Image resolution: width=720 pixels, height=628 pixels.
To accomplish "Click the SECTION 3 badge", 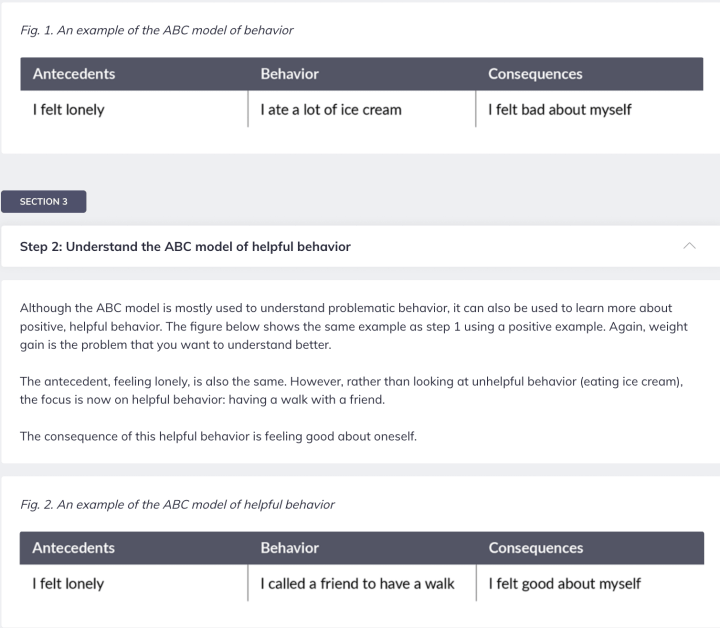I will (43, 201).
